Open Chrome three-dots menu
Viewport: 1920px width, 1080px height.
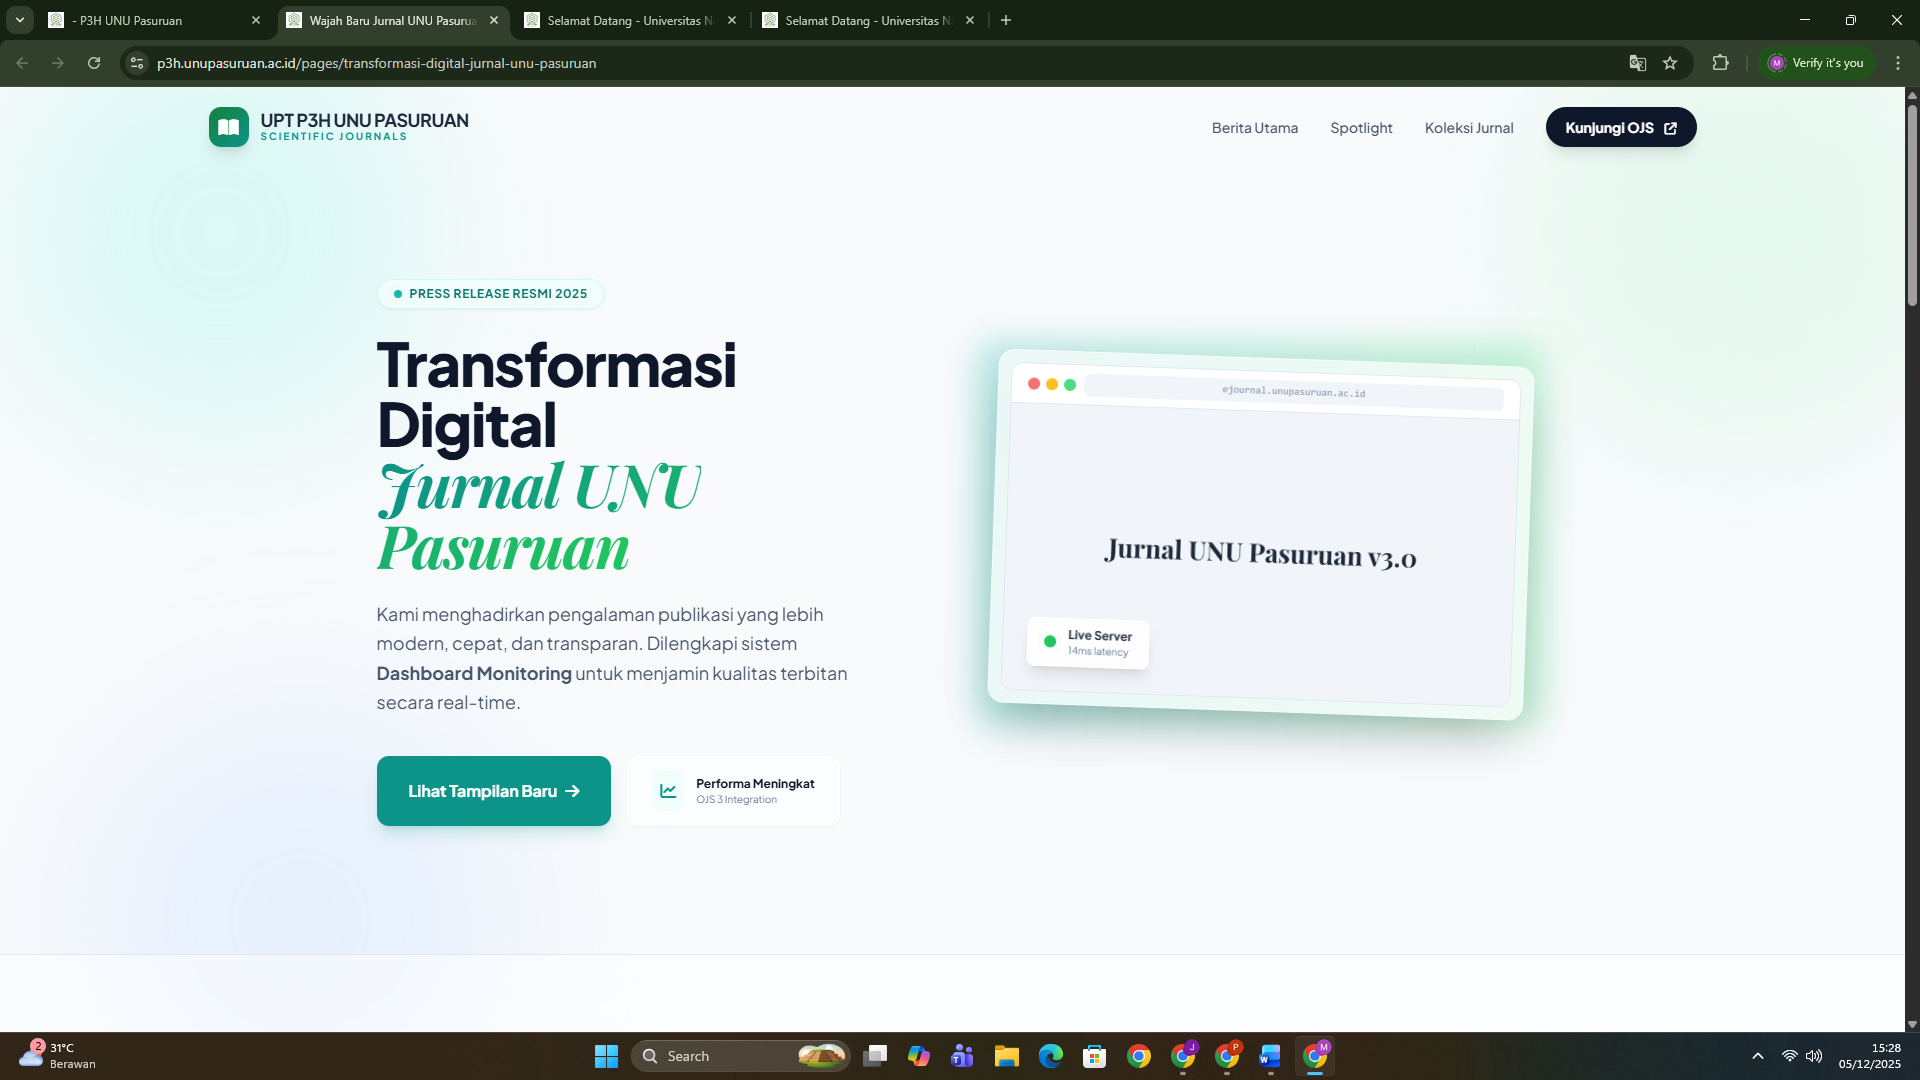click(1898, 63)
